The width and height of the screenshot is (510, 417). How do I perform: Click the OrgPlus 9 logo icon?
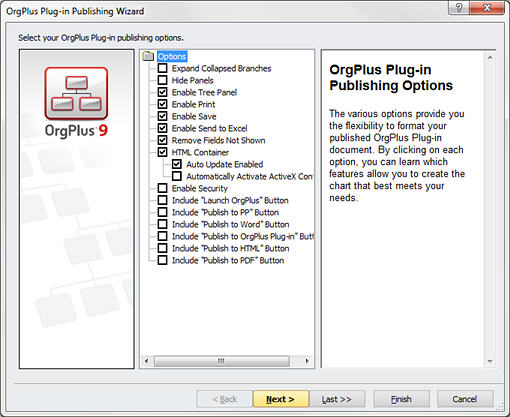[76, 93]
